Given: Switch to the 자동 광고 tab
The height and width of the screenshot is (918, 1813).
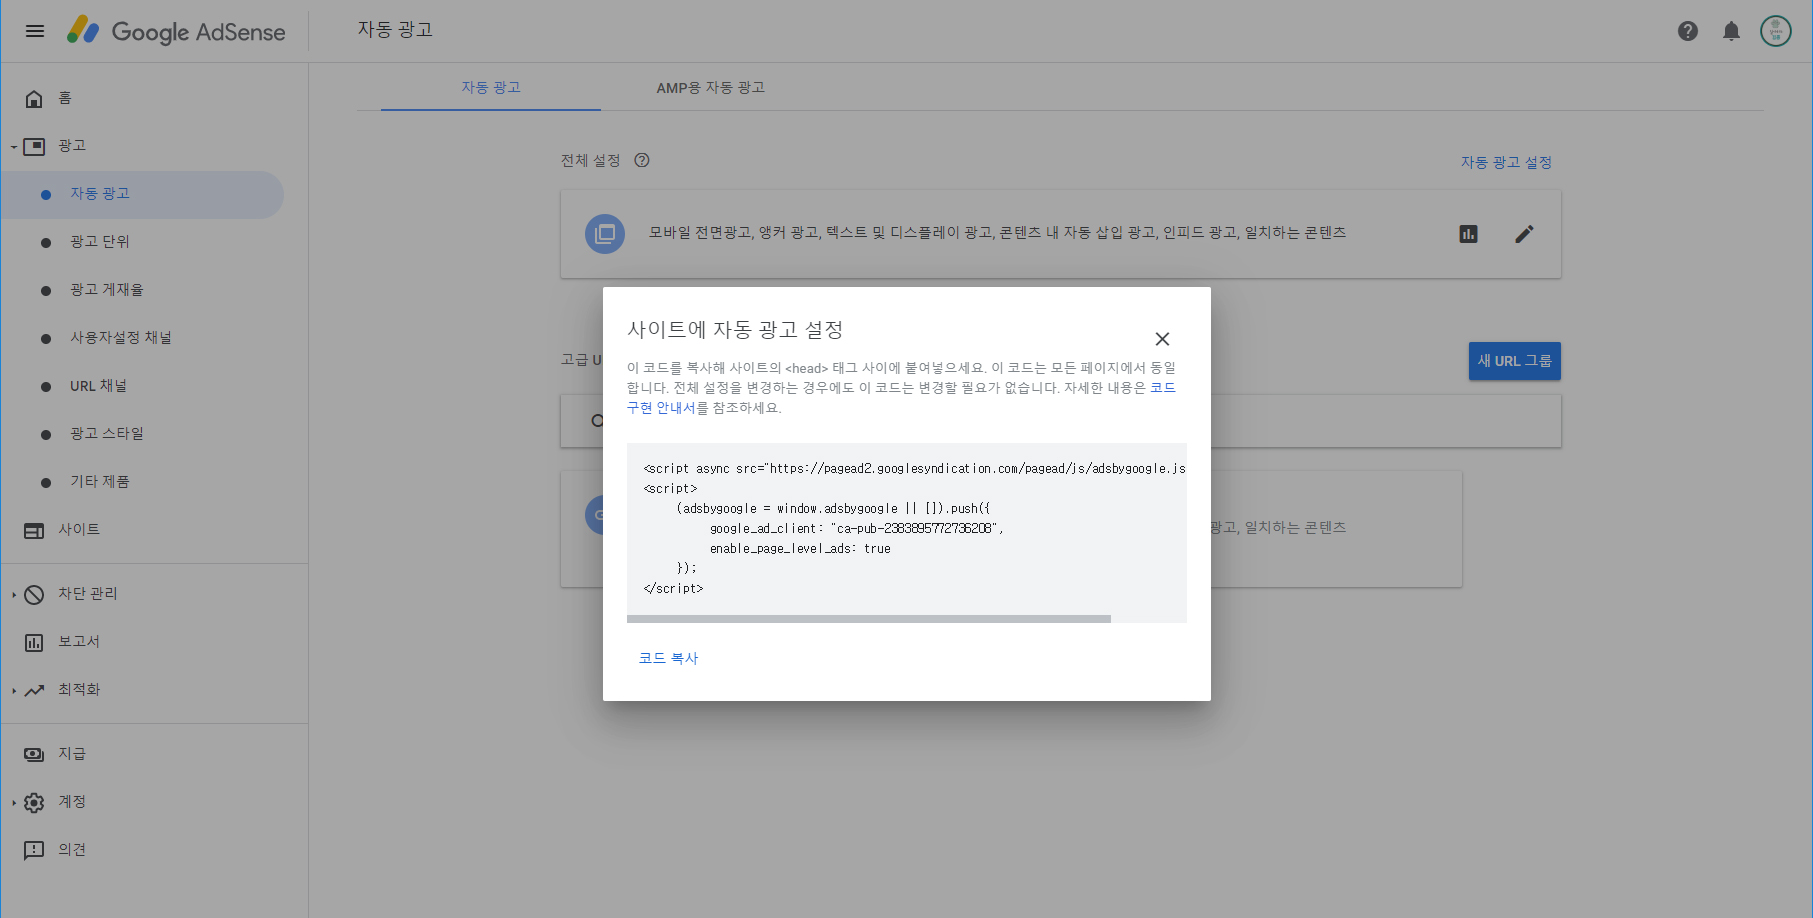Looking at the screenshot, I should click(491, 88).
